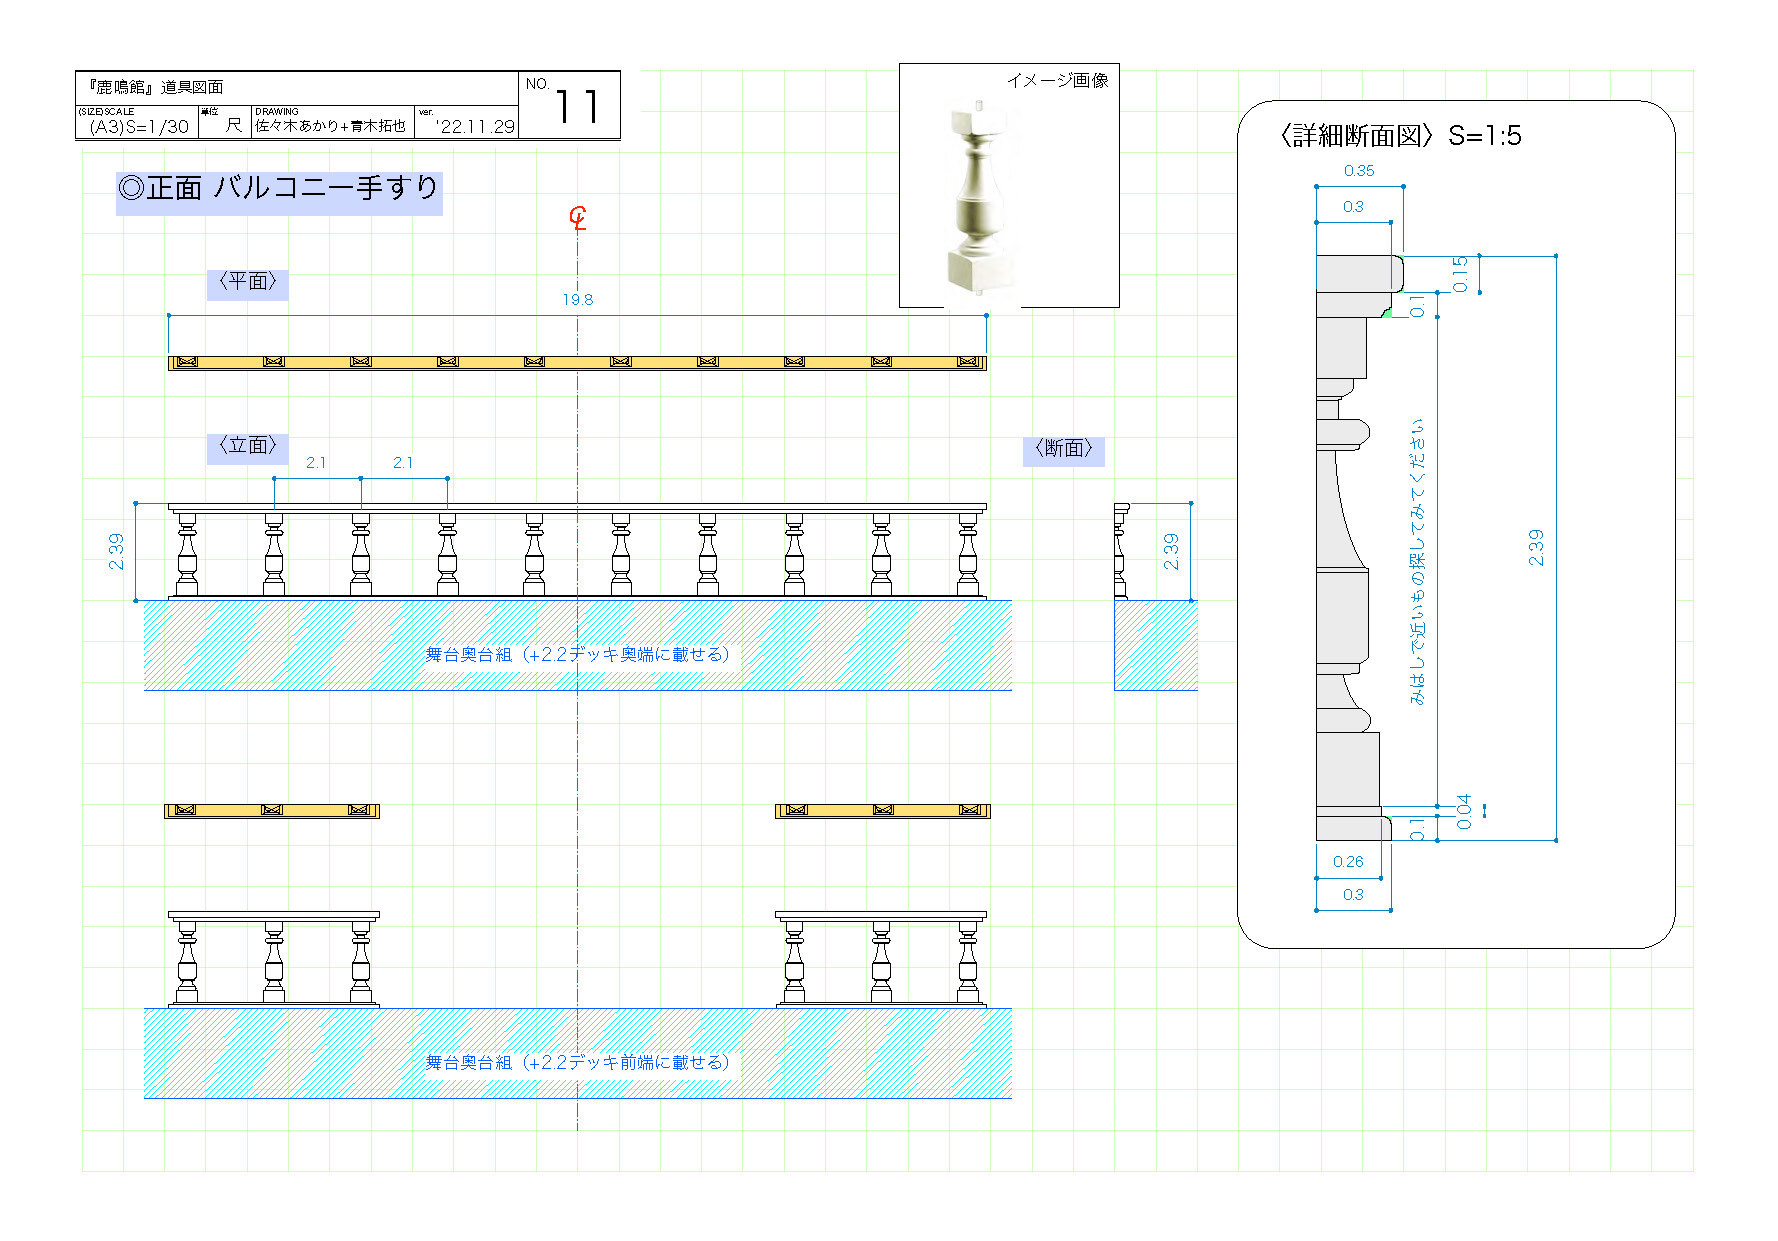
Task: Click the 〈立面〉 view label
Action: 248,446
